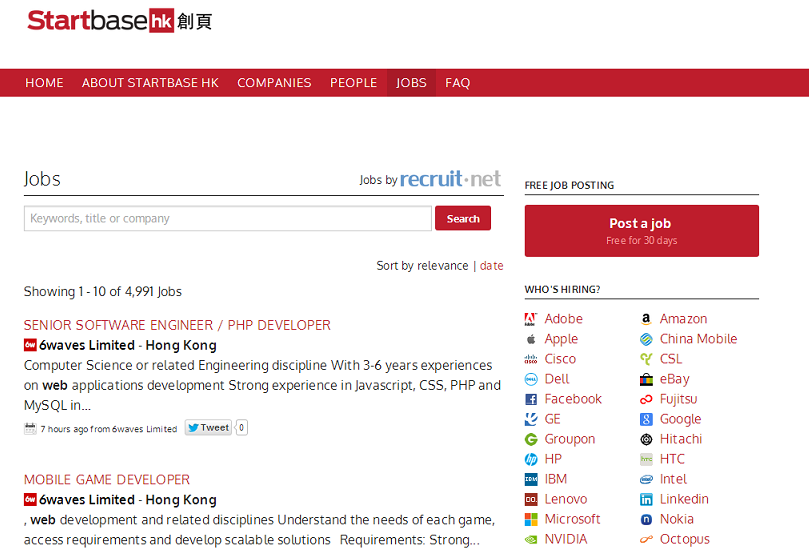
Task: View Microsoft jobs link
Action: pos(572,519)
